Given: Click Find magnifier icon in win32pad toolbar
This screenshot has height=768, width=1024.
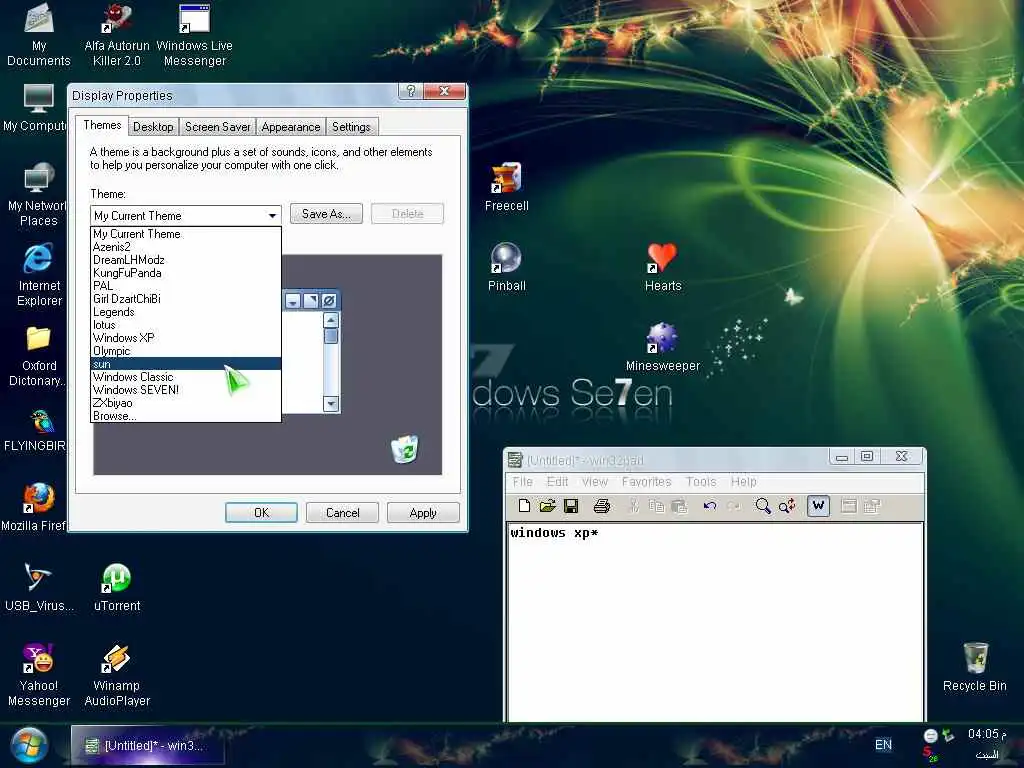Looking at the screenshot, I should coord(762,505).
